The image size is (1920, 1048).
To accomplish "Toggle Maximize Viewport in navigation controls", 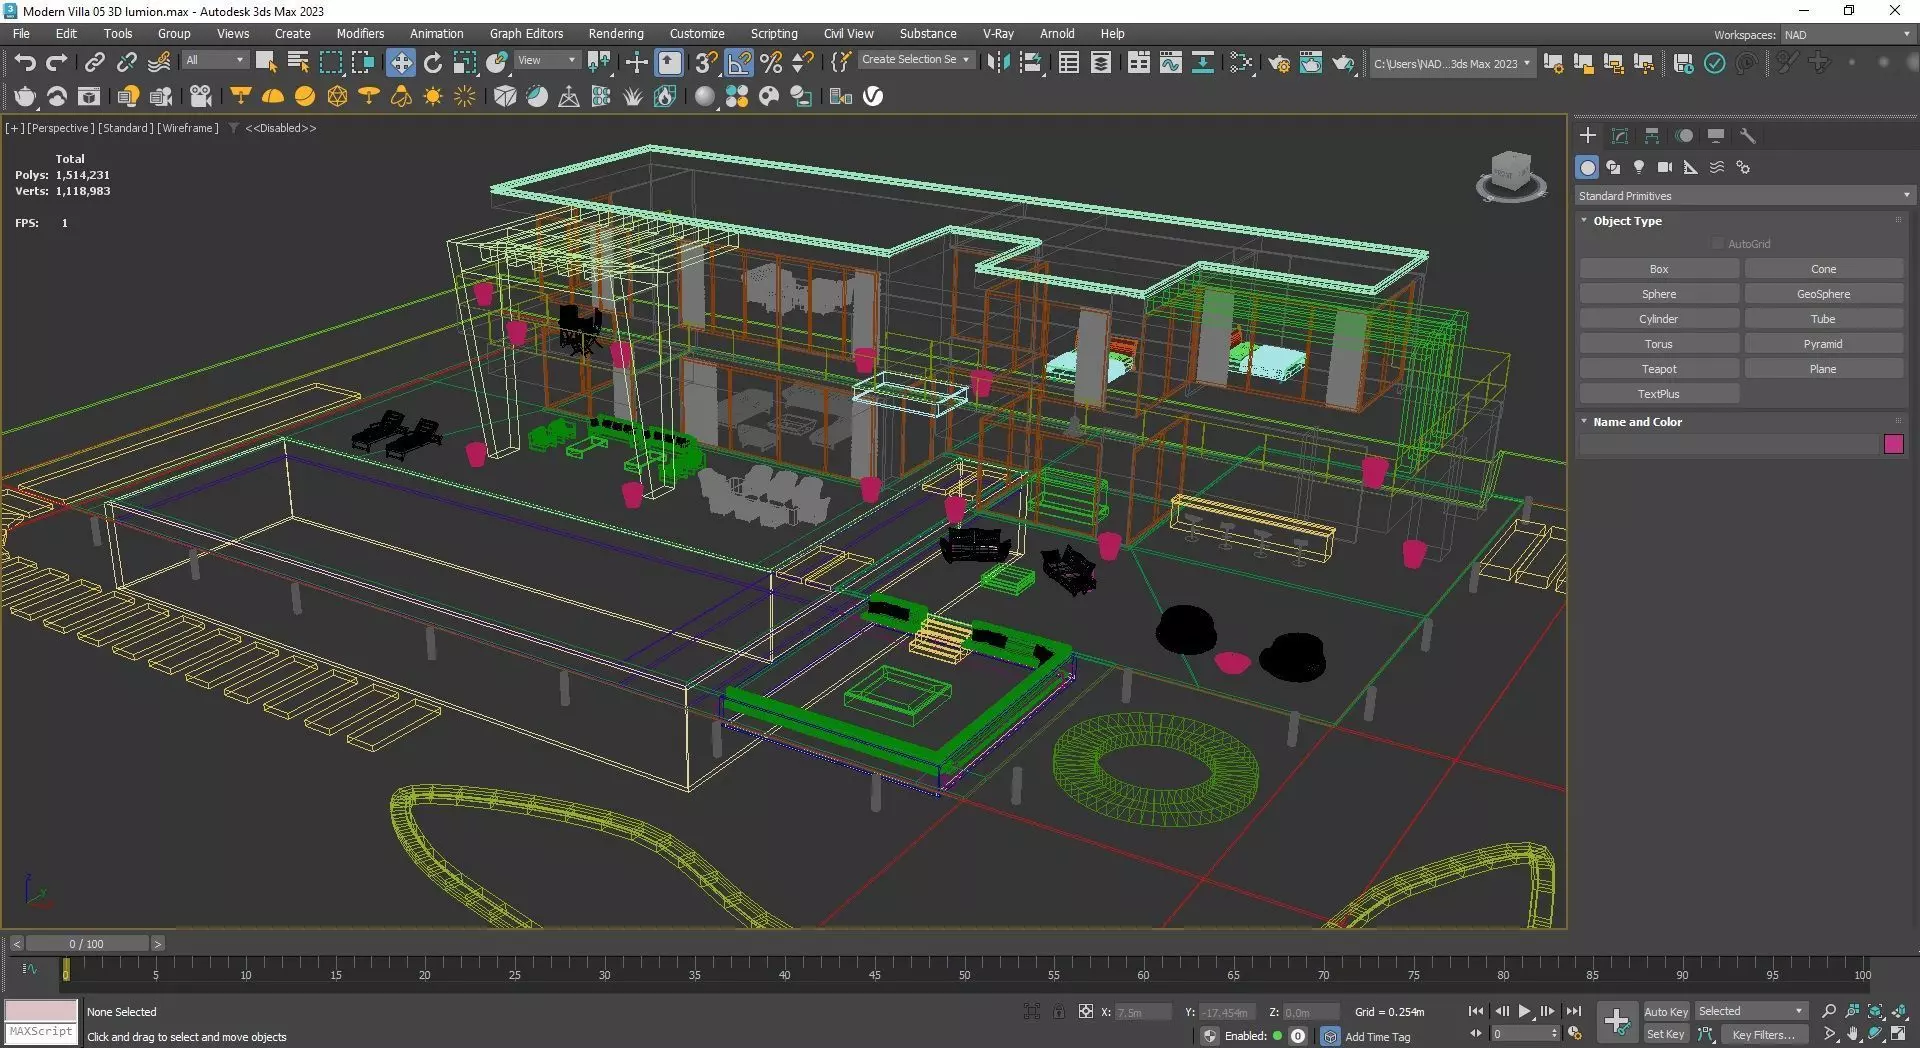I will click(x=1899, y=1035).
